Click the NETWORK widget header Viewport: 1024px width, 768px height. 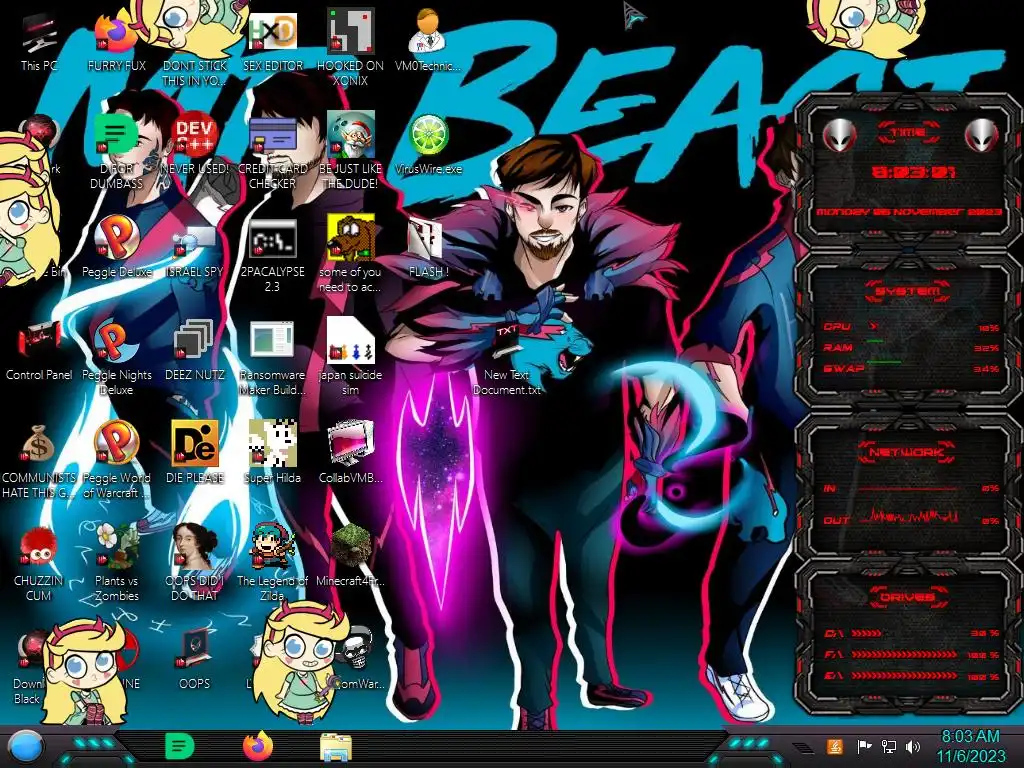point(908,452)
